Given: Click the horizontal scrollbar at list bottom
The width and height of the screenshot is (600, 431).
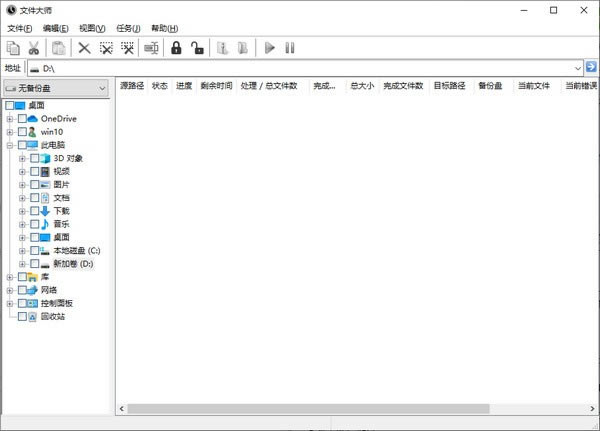Looking at the screenshot, I should [300, 408].
